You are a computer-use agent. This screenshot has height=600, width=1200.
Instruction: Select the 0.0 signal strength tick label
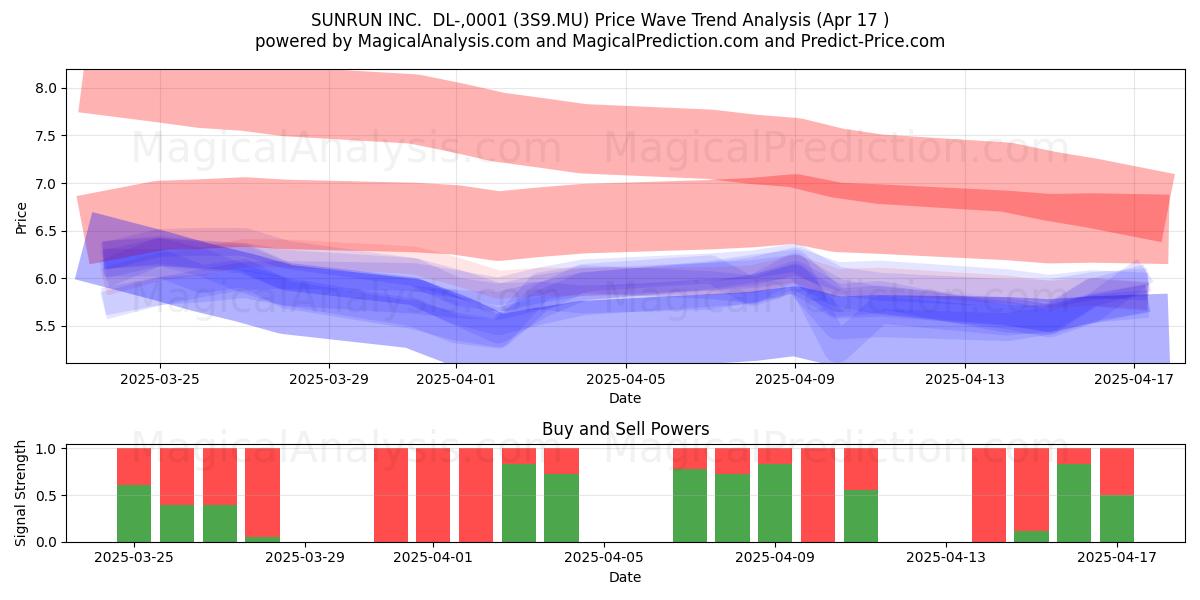pos(46,542)
